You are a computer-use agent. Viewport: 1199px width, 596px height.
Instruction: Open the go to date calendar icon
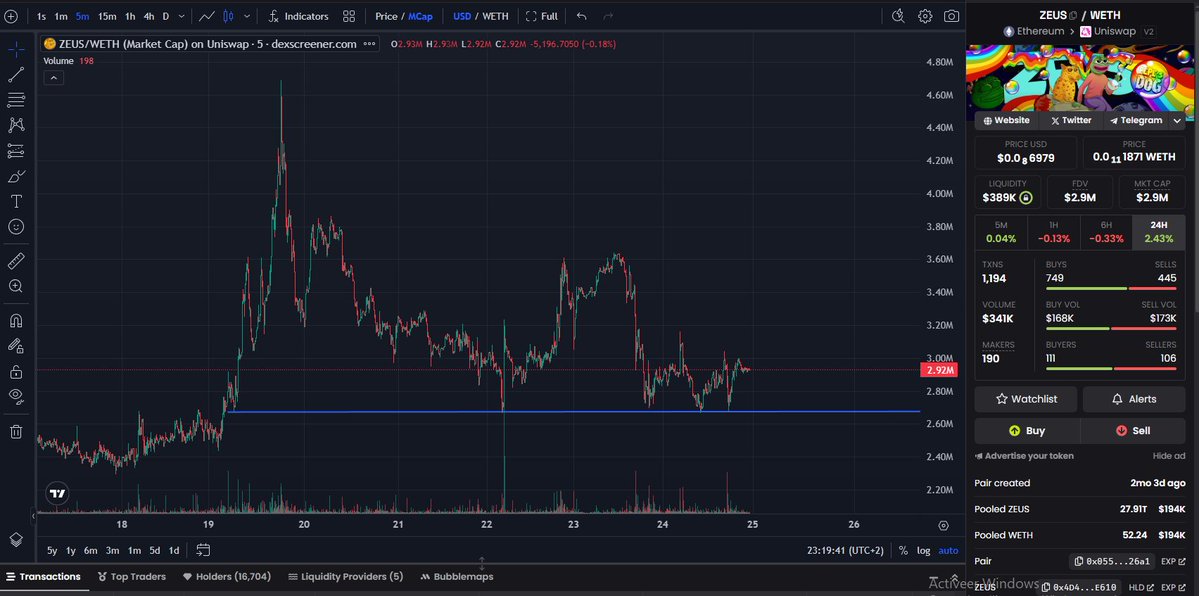click(x=203, y=550)
